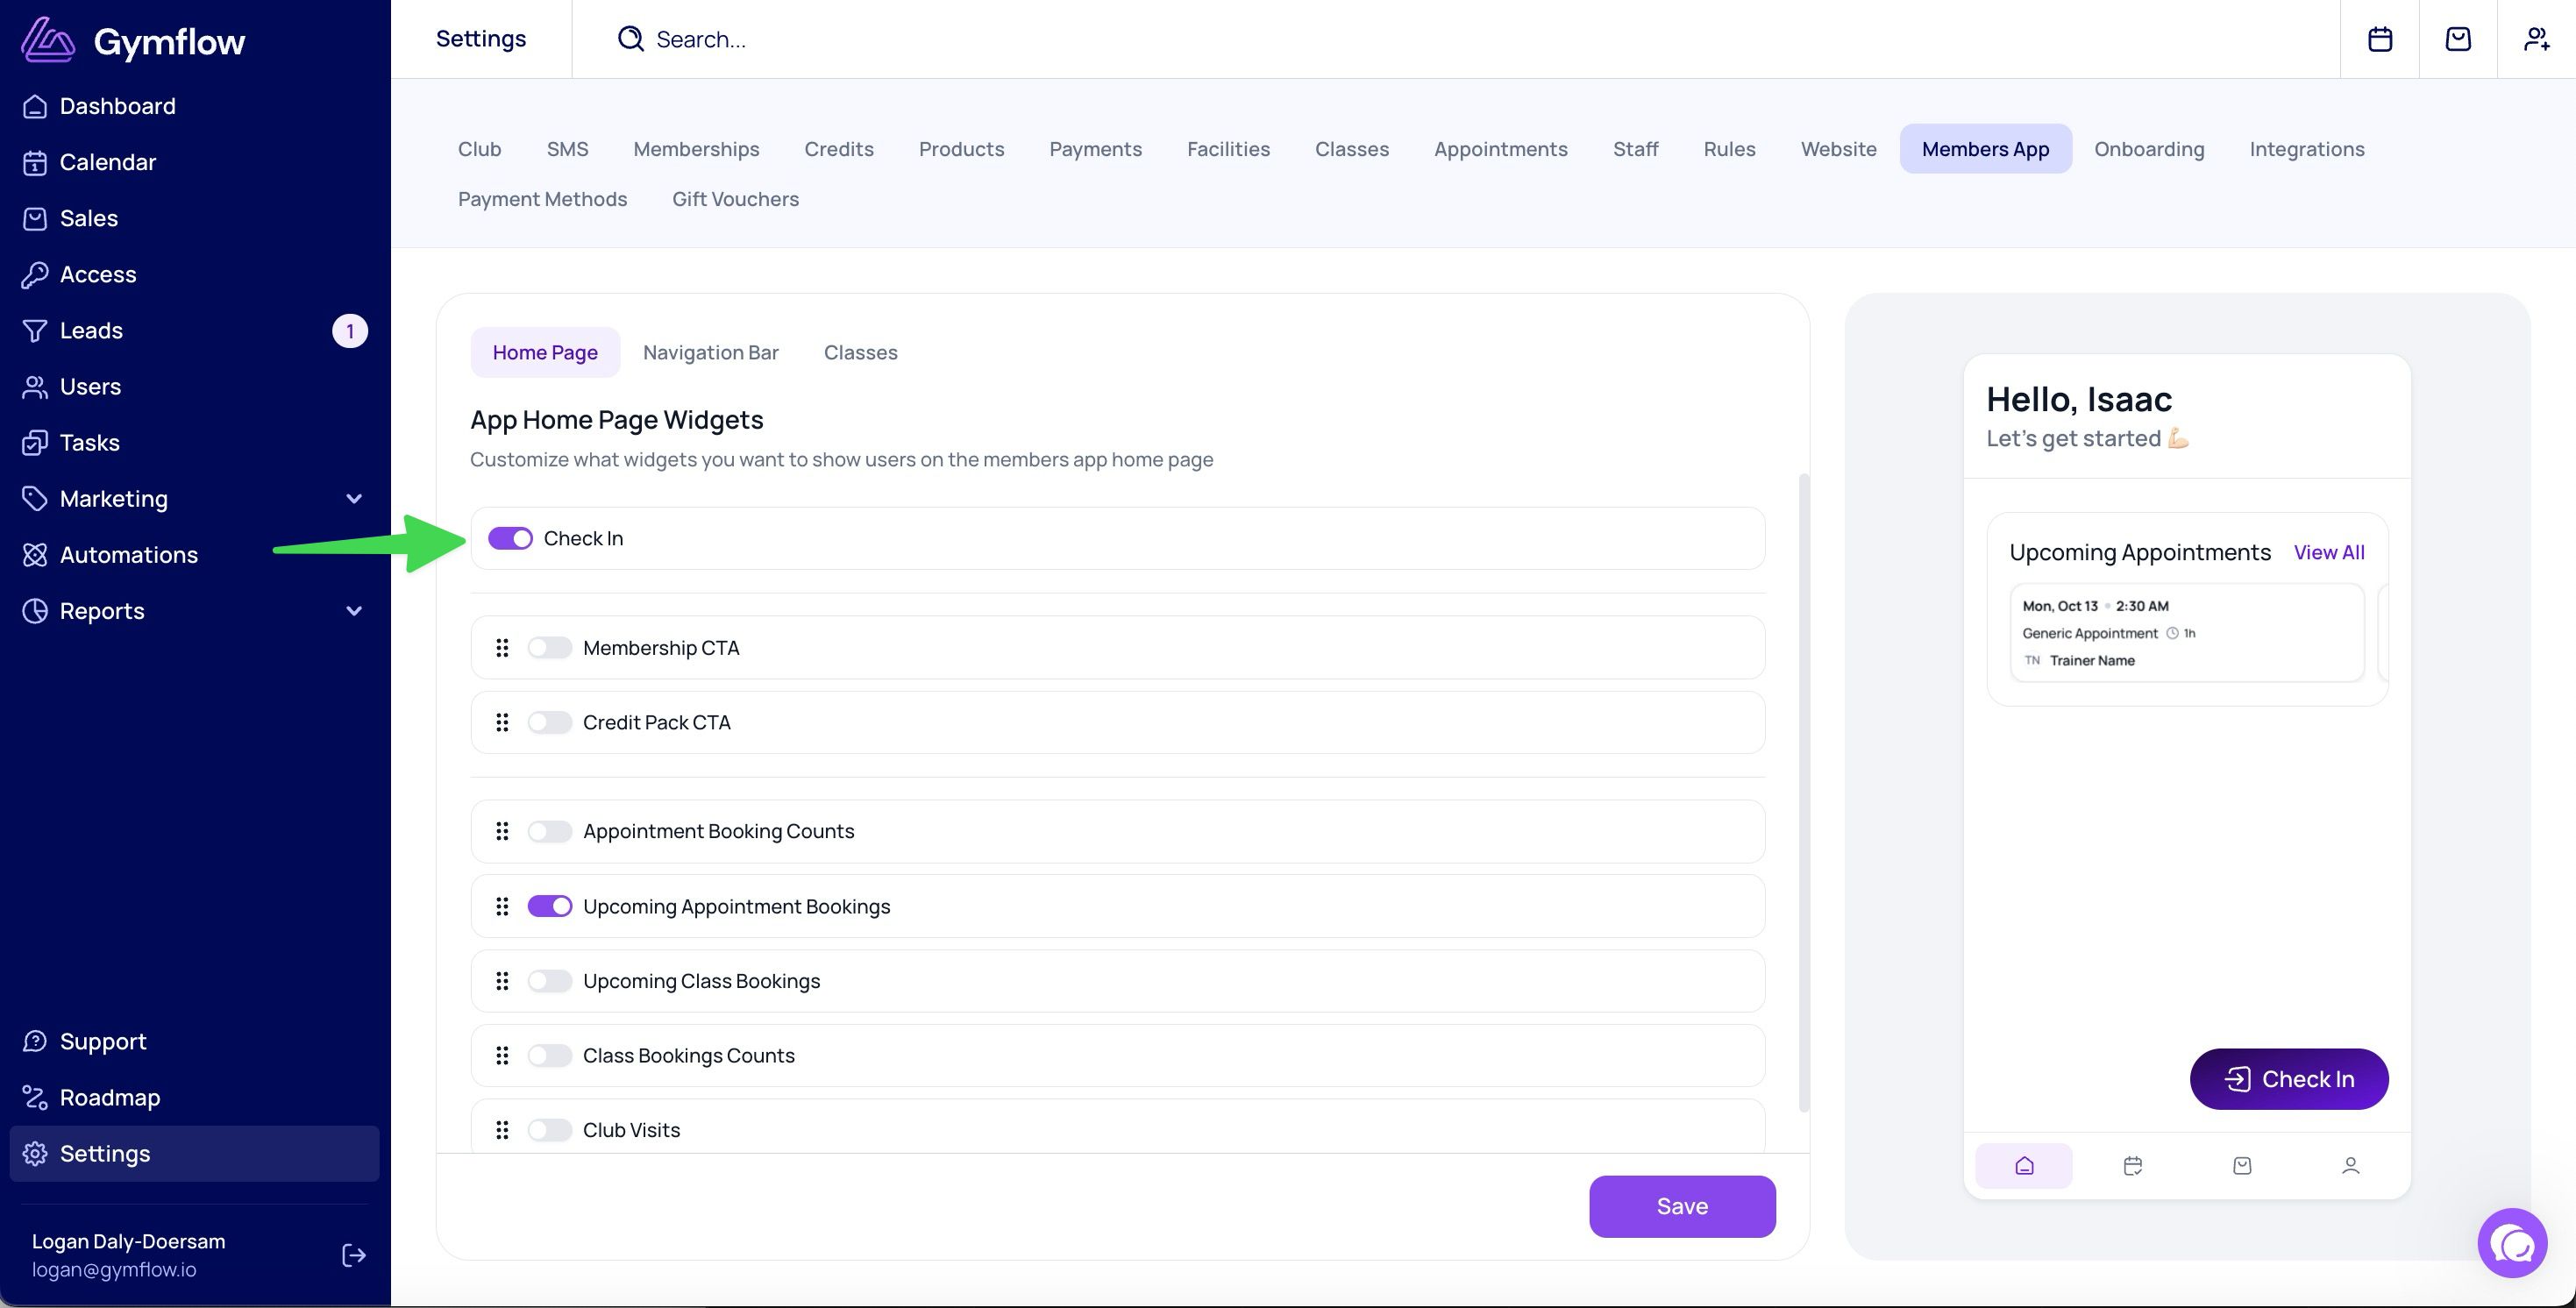The image size is (2576, 1308).
Task: Click the logan@gymflow.io account email
Action: pyautogui.click(x=114, y=1270)
